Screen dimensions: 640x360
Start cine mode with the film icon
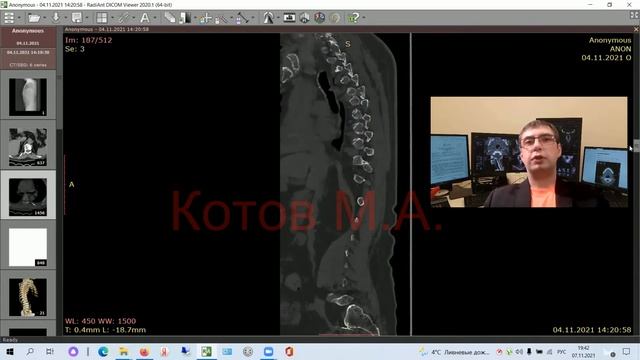click(289, 18)
